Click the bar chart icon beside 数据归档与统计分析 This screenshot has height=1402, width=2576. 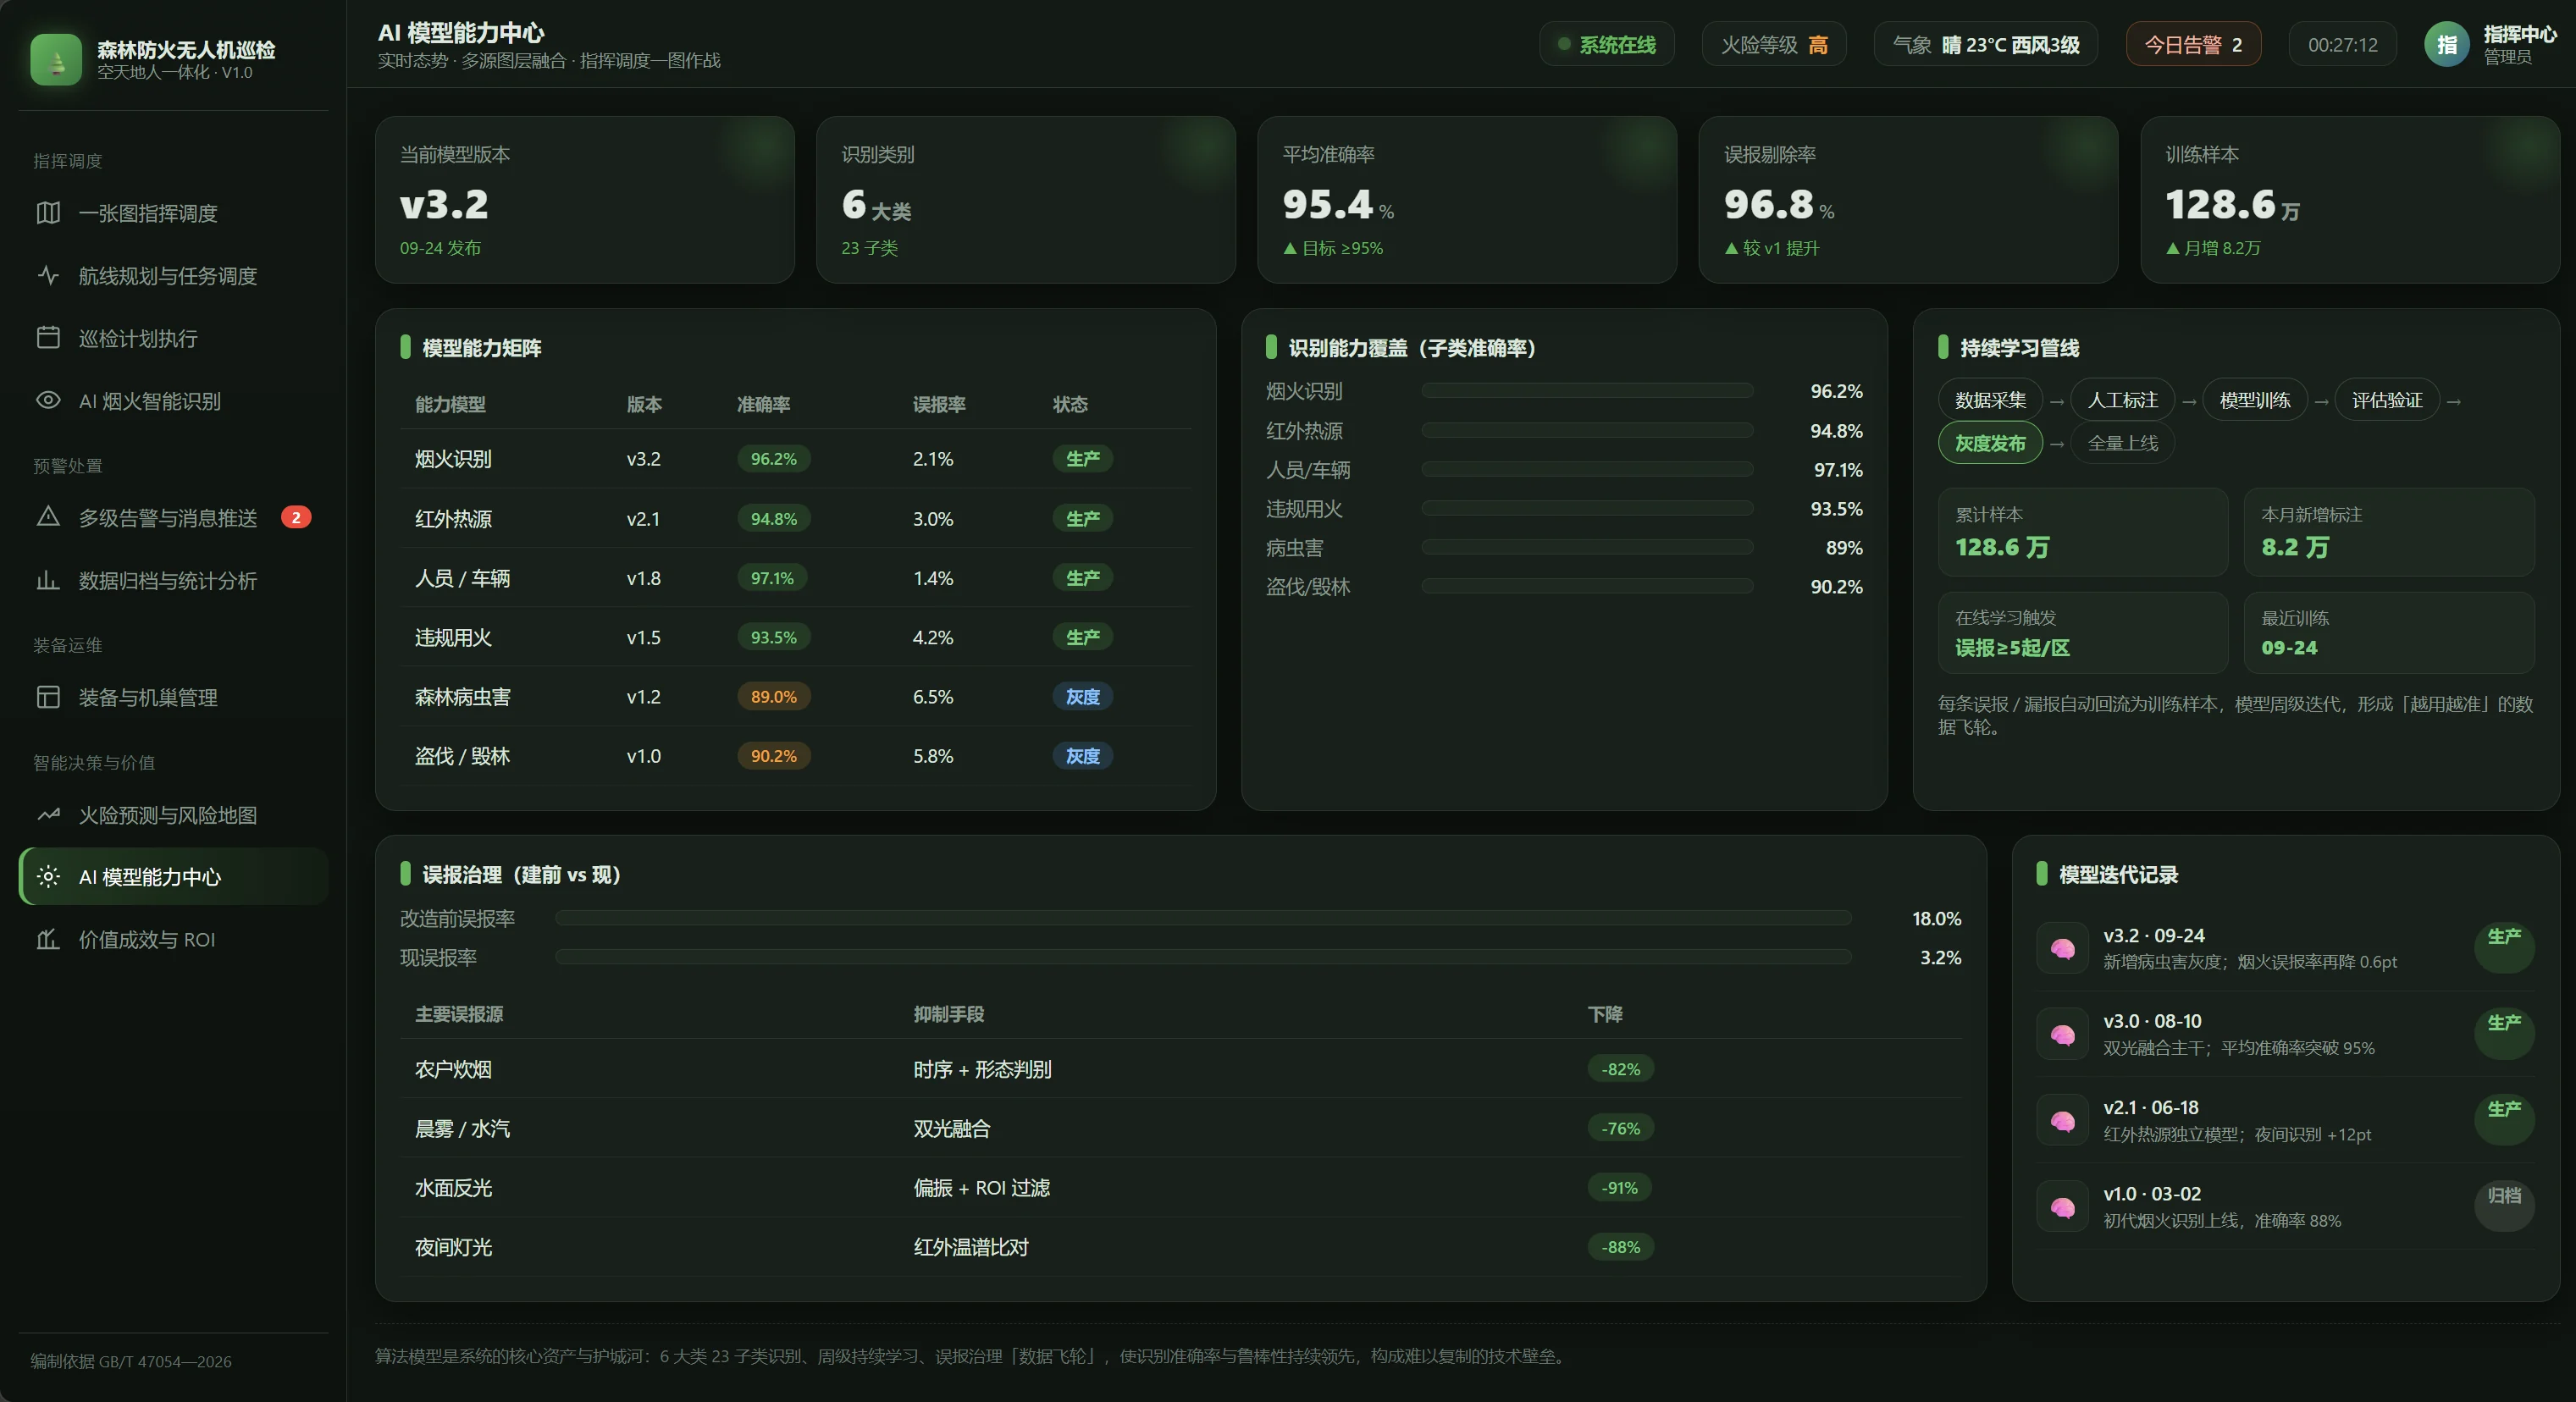[48, 580]
